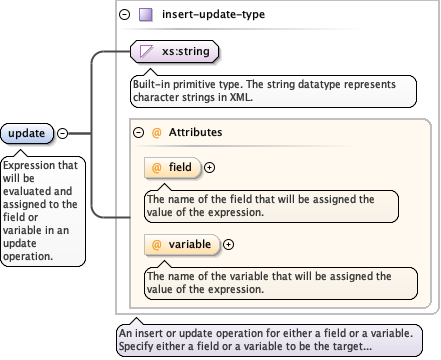Click the xs:string triangle type icon
441x360 pixels.
click(x=146, y=52)
